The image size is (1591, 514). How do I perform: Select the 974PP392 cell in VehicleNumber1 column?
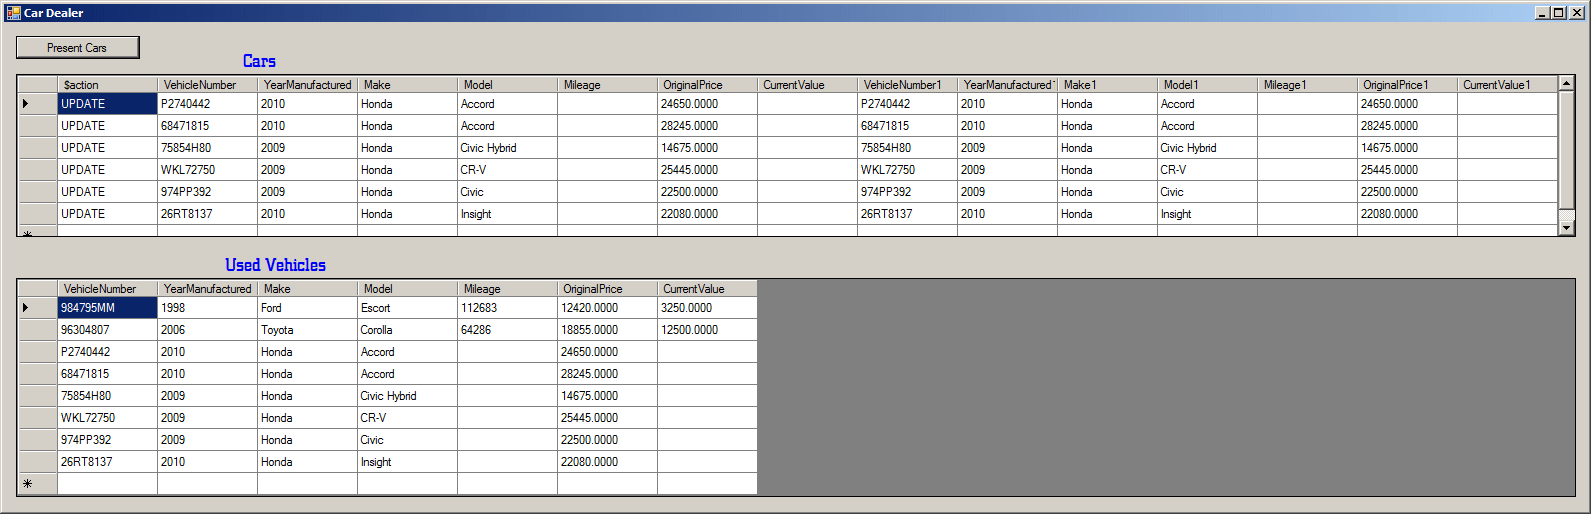[x=907, y=192]
